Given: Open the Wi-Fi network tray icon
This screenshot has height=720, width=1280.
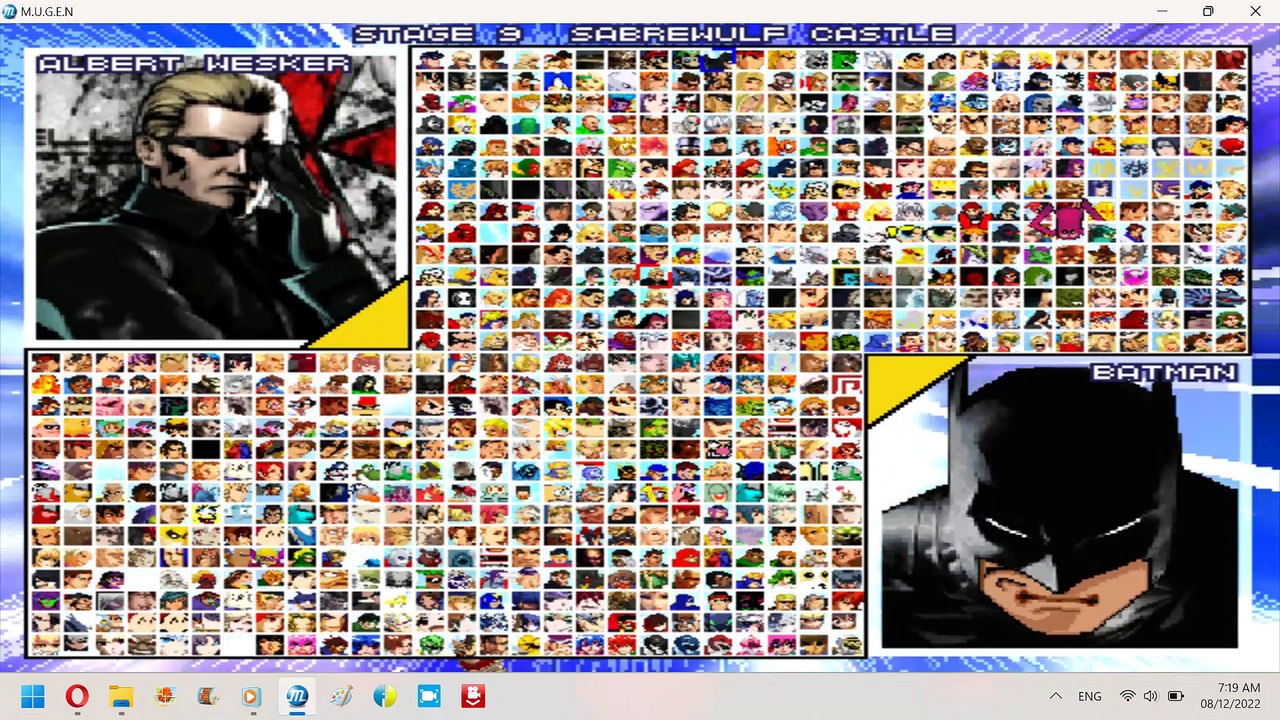Looking at the screenshot, I should [x=1128, y=696].
